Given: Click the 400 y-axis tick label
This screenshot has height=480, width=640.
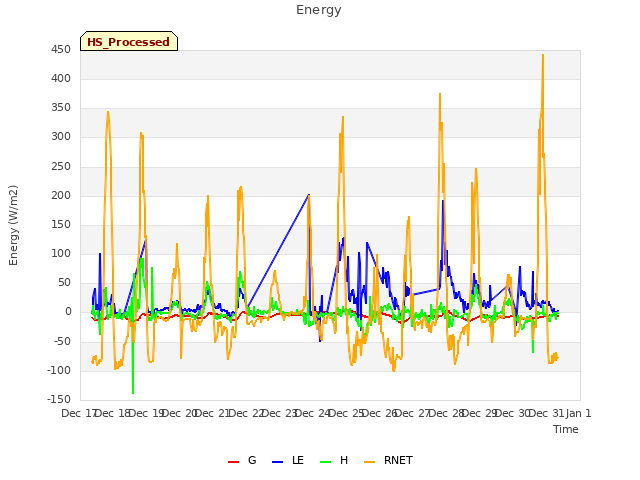Looking at the screenshot, I should pos(61,79).
